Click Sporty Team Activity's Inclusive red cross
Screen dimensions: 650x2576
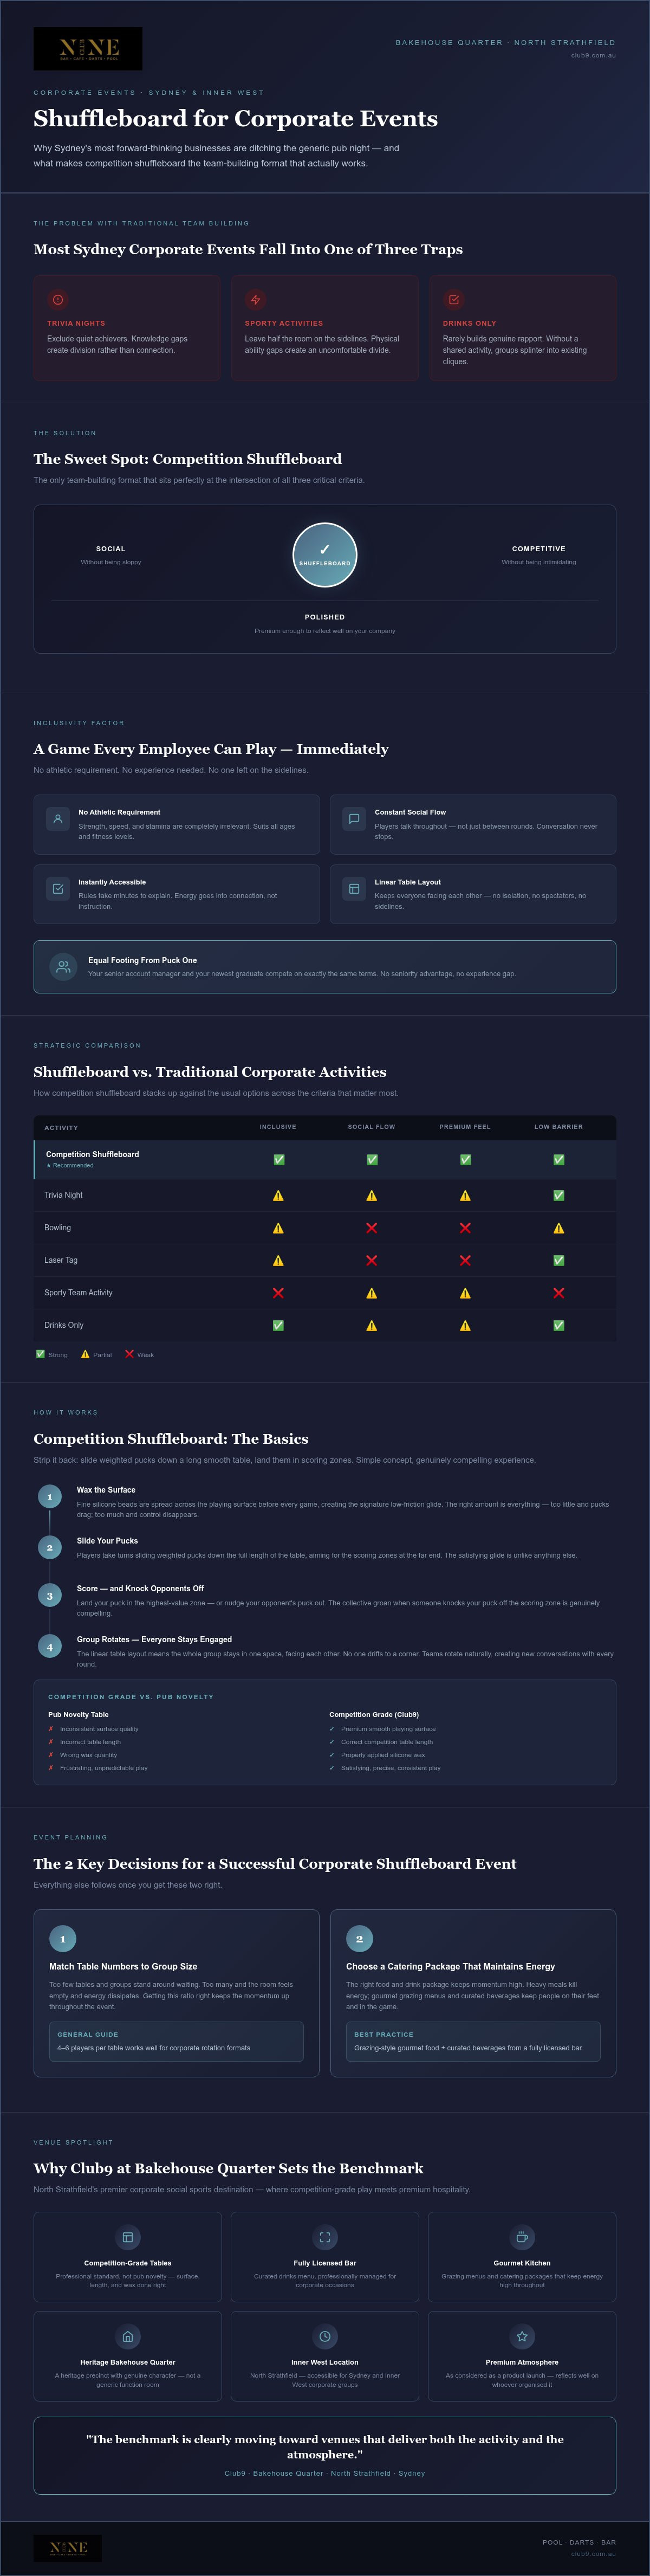click(278, 1293)
